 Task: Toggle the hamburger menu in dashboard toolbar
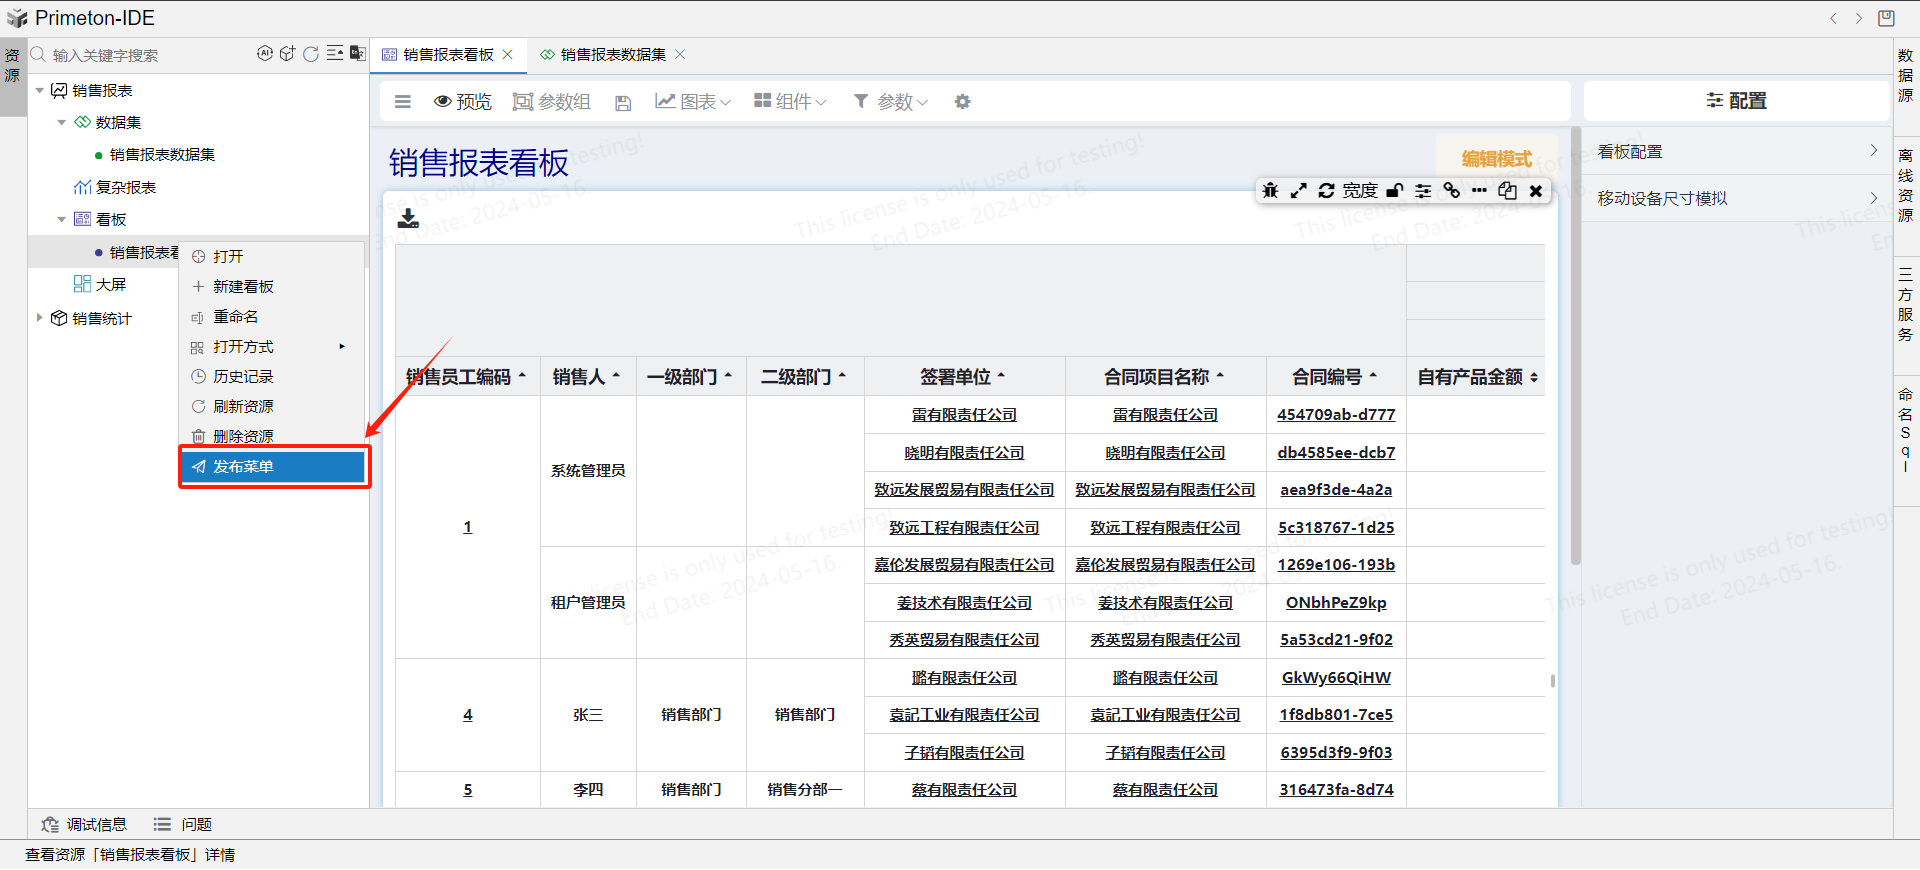tap(403, 102)
